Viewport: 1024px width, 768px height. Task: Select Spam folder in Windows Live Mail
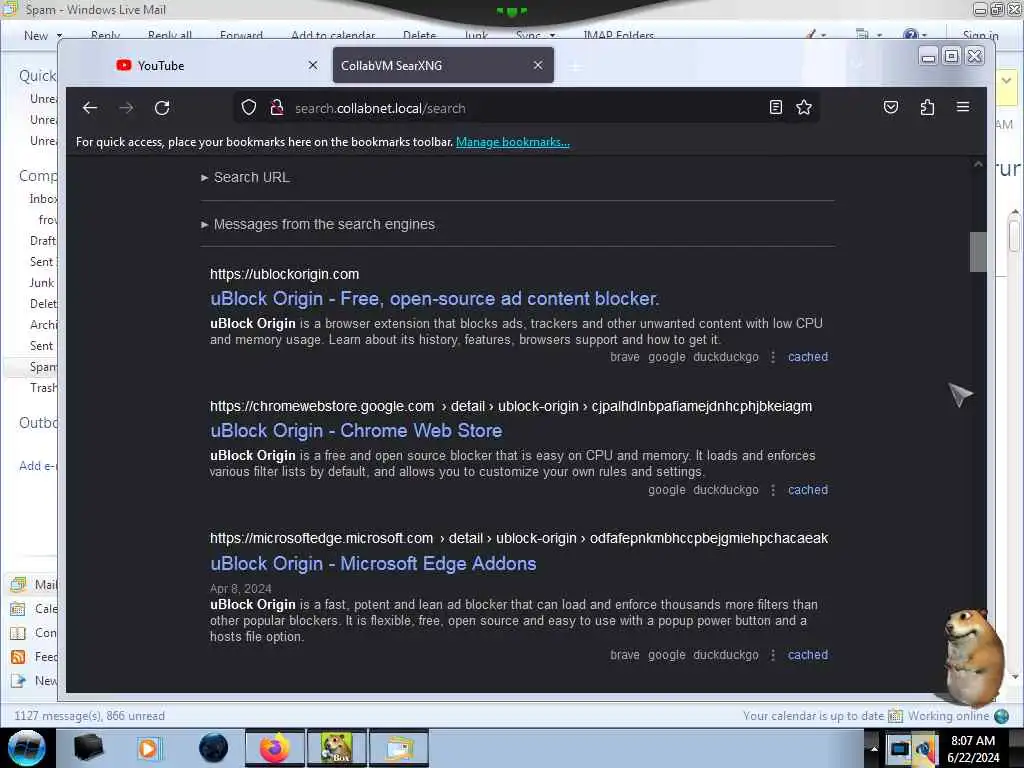[x=42, y=366]
